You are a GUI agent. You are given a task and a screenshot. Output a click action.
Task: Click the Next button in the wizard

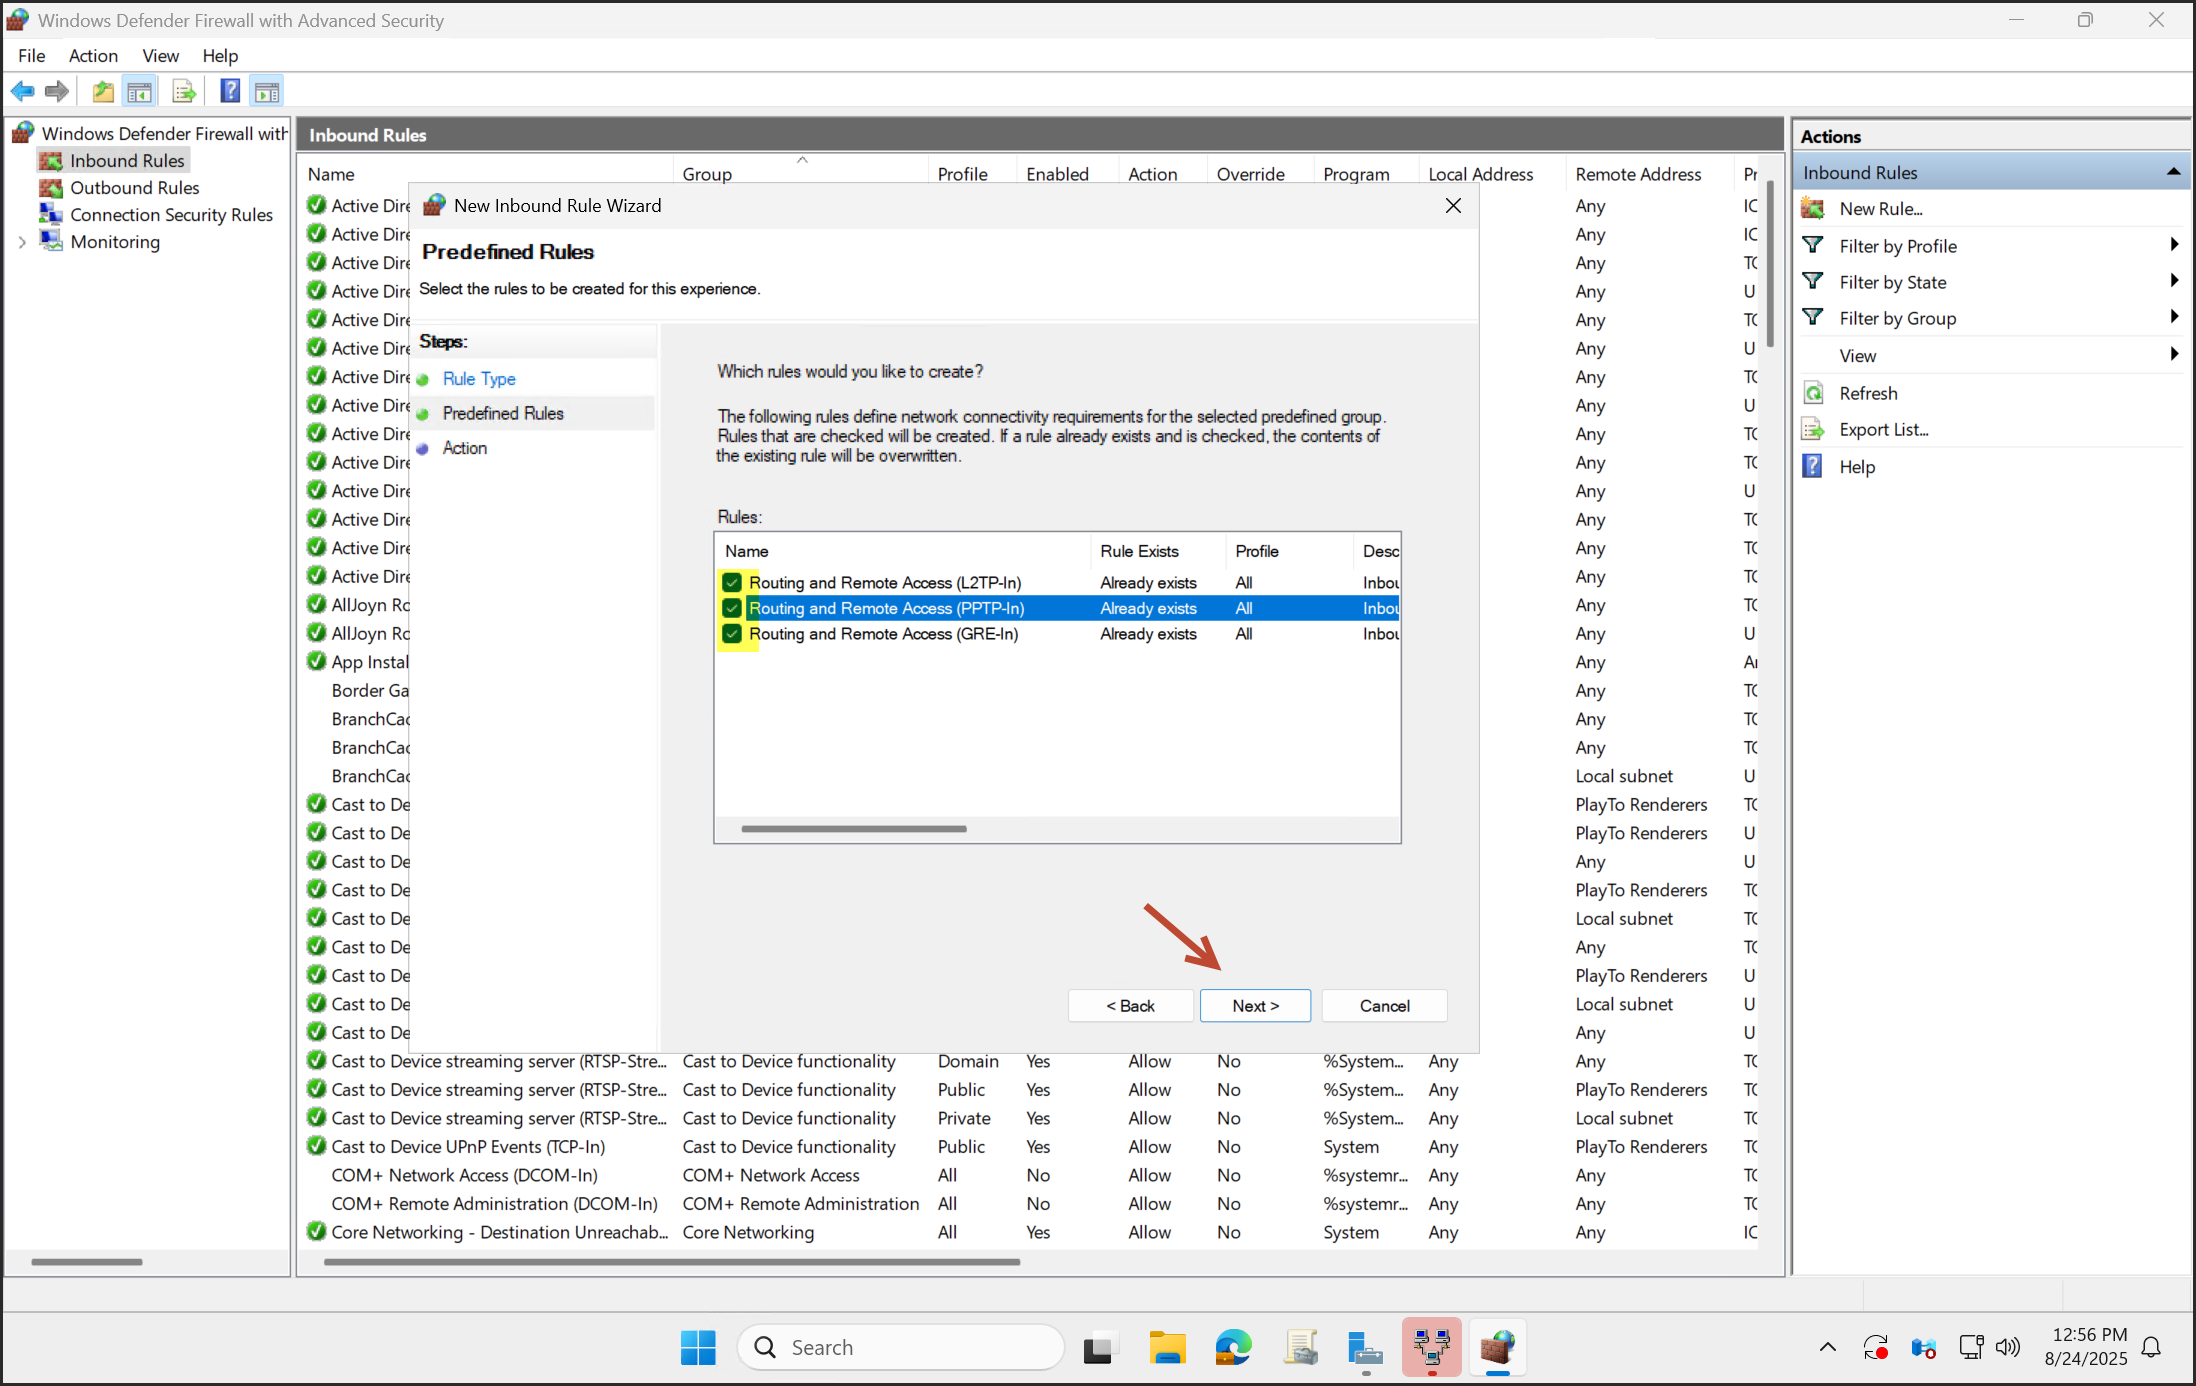click(x=1255, y=1005)
